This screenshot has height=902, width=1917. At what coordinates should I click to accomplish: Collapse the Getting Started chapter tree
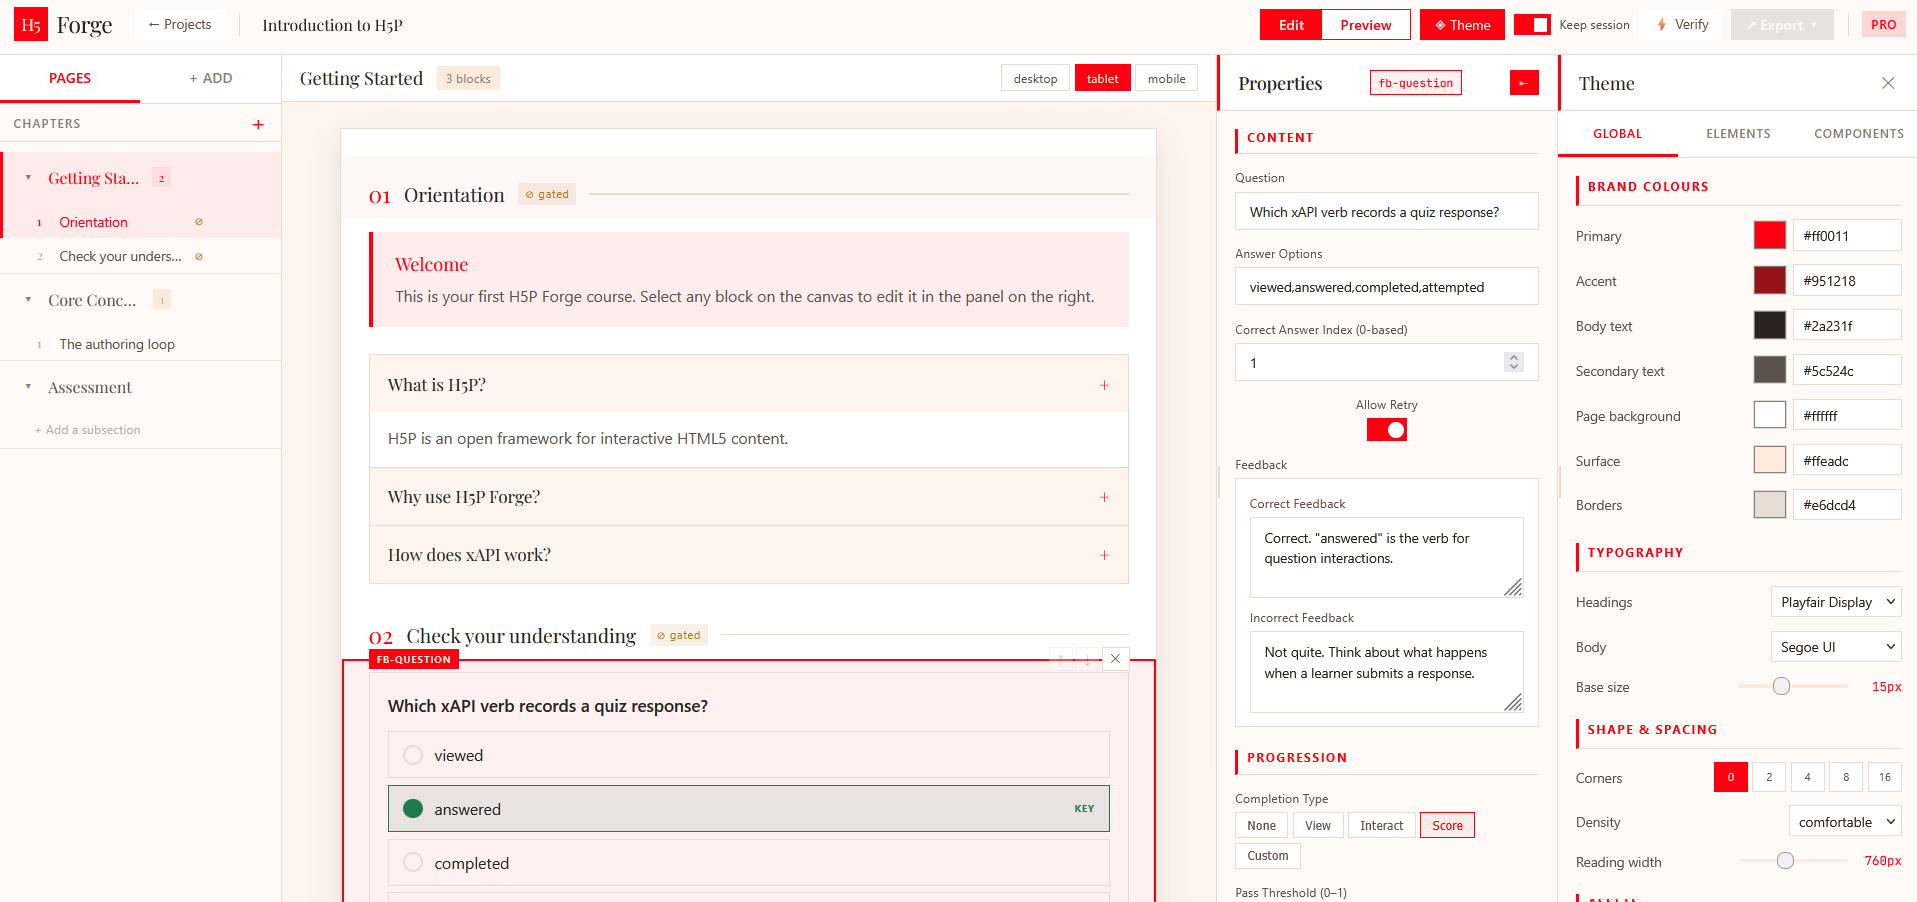[28, 178]
